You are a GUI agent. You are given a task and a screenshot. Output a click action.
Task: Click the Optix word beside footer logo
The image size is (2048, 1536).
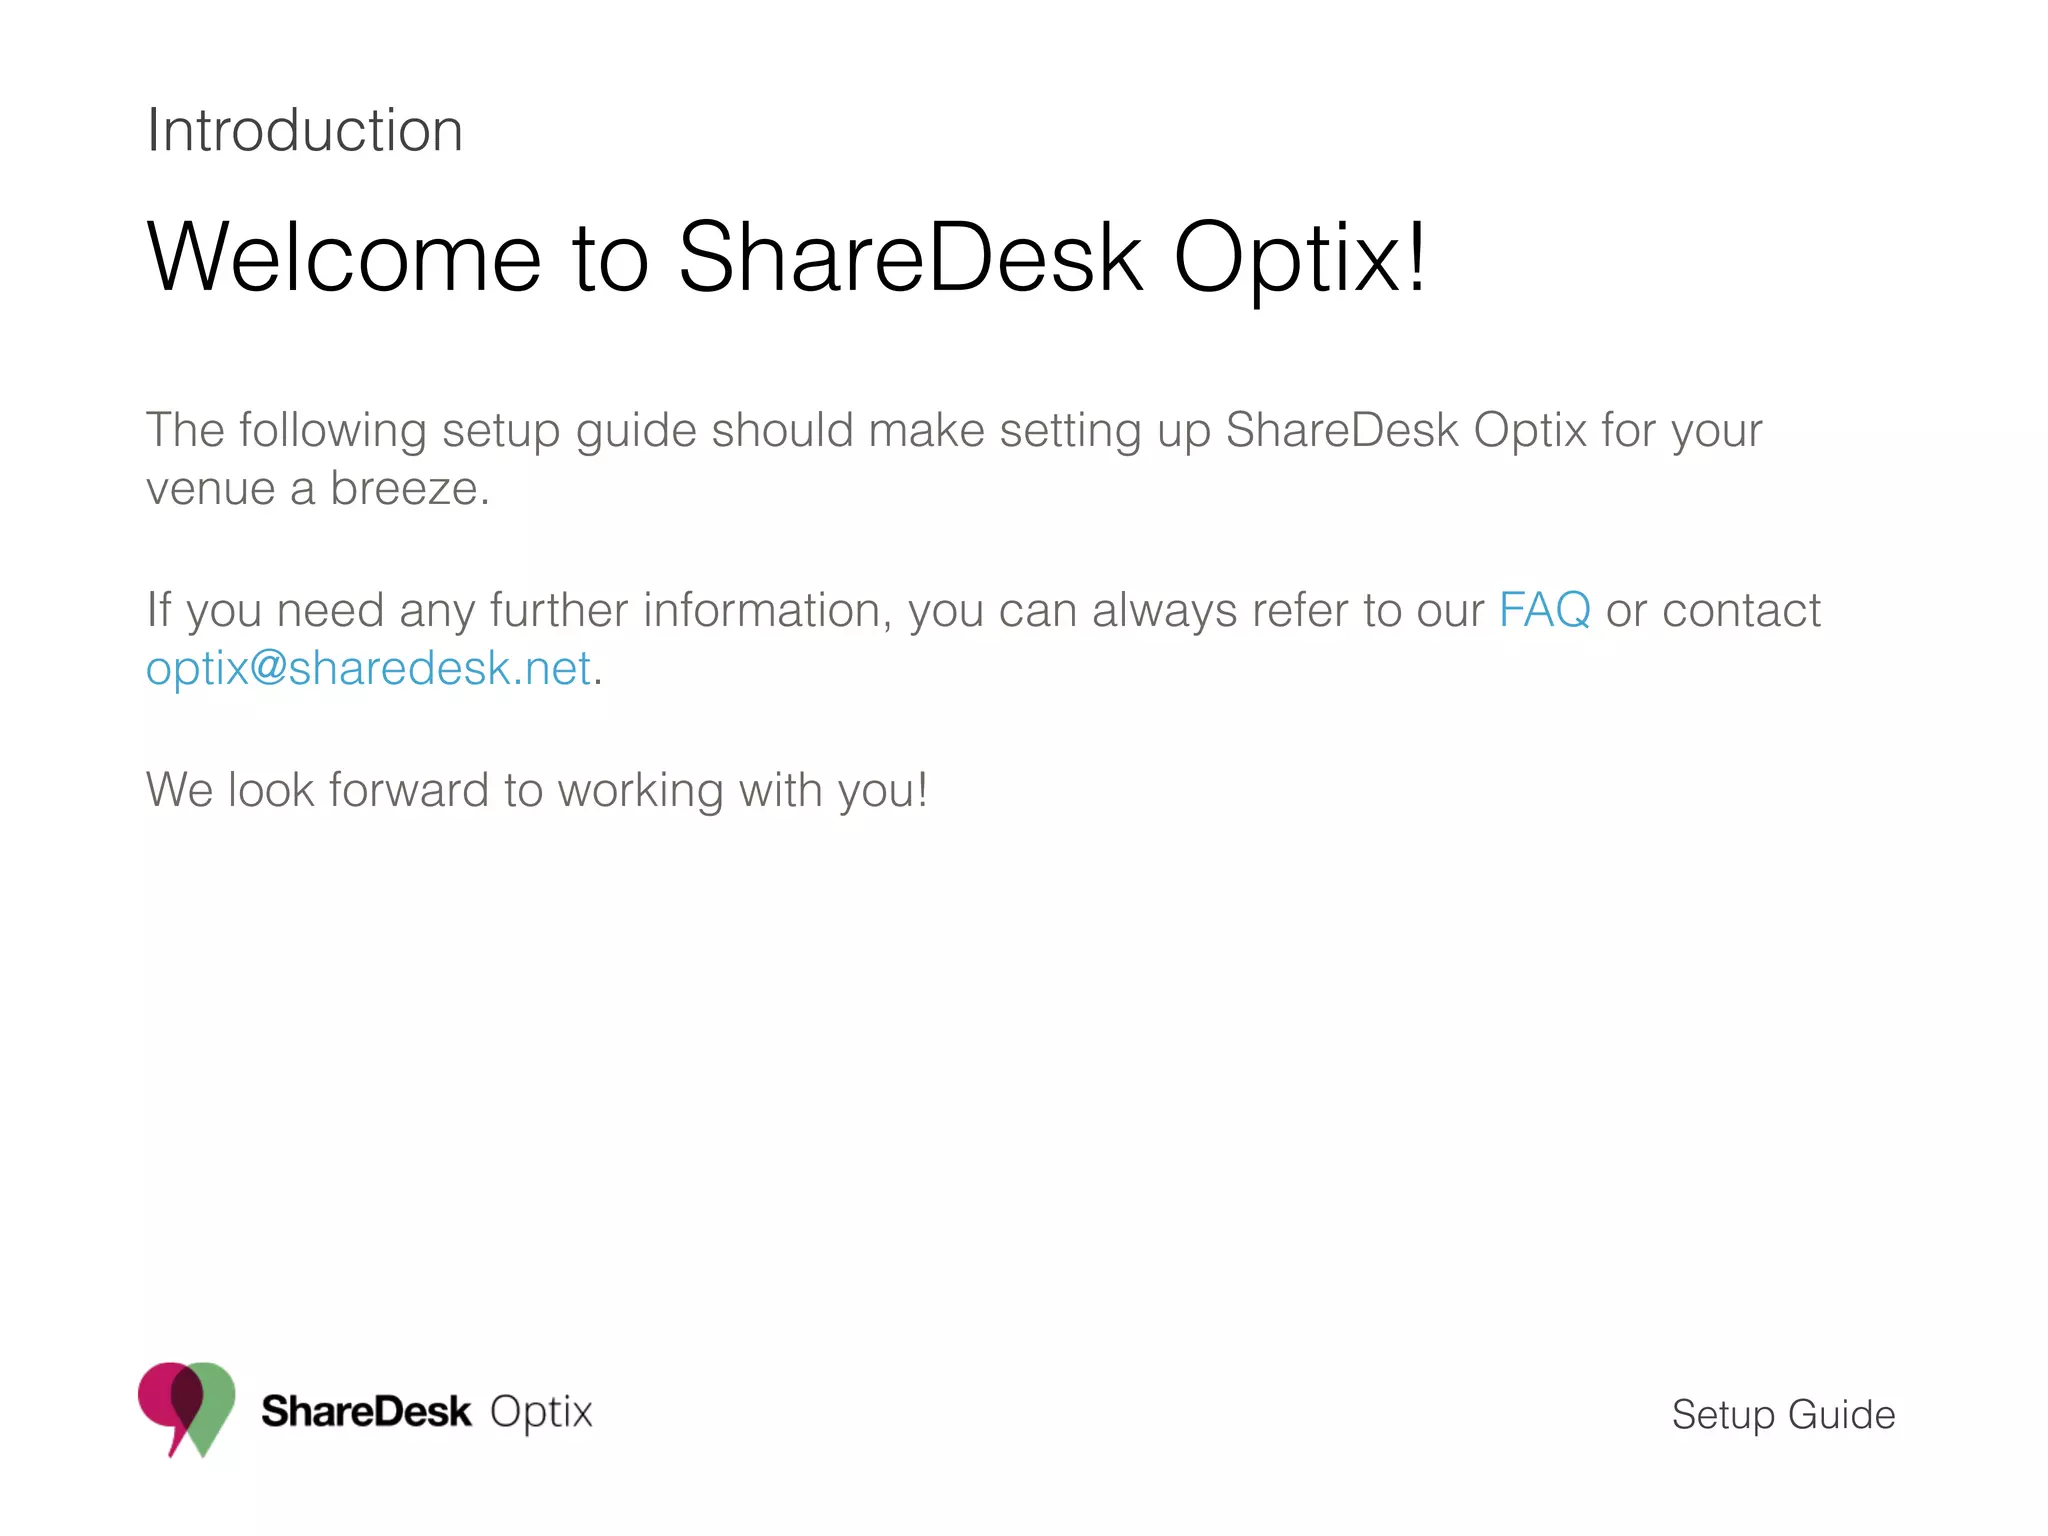[x=541, y=1414]
